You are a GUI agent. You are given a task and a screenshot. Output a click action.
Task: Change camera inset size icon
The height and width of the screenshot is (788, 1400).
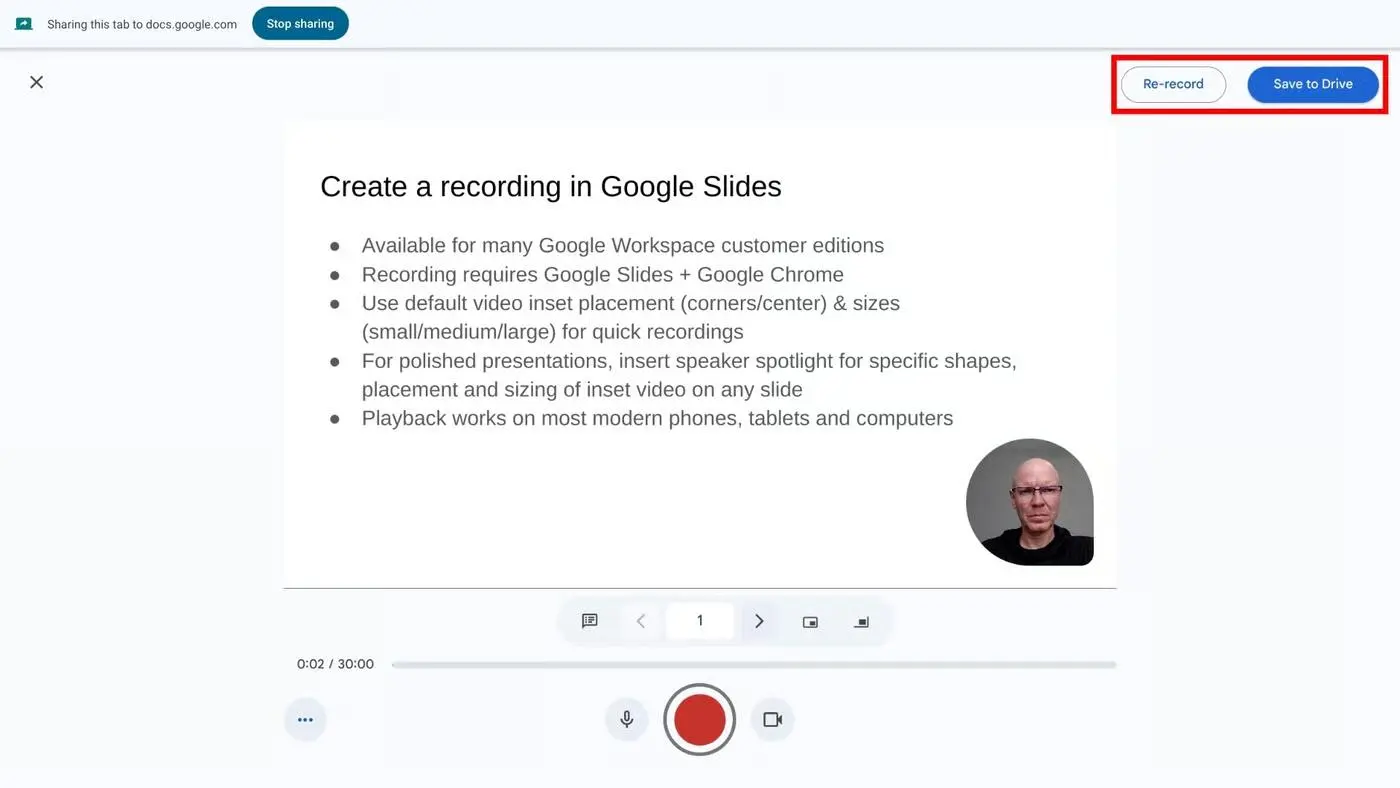[x=810, y=622]
